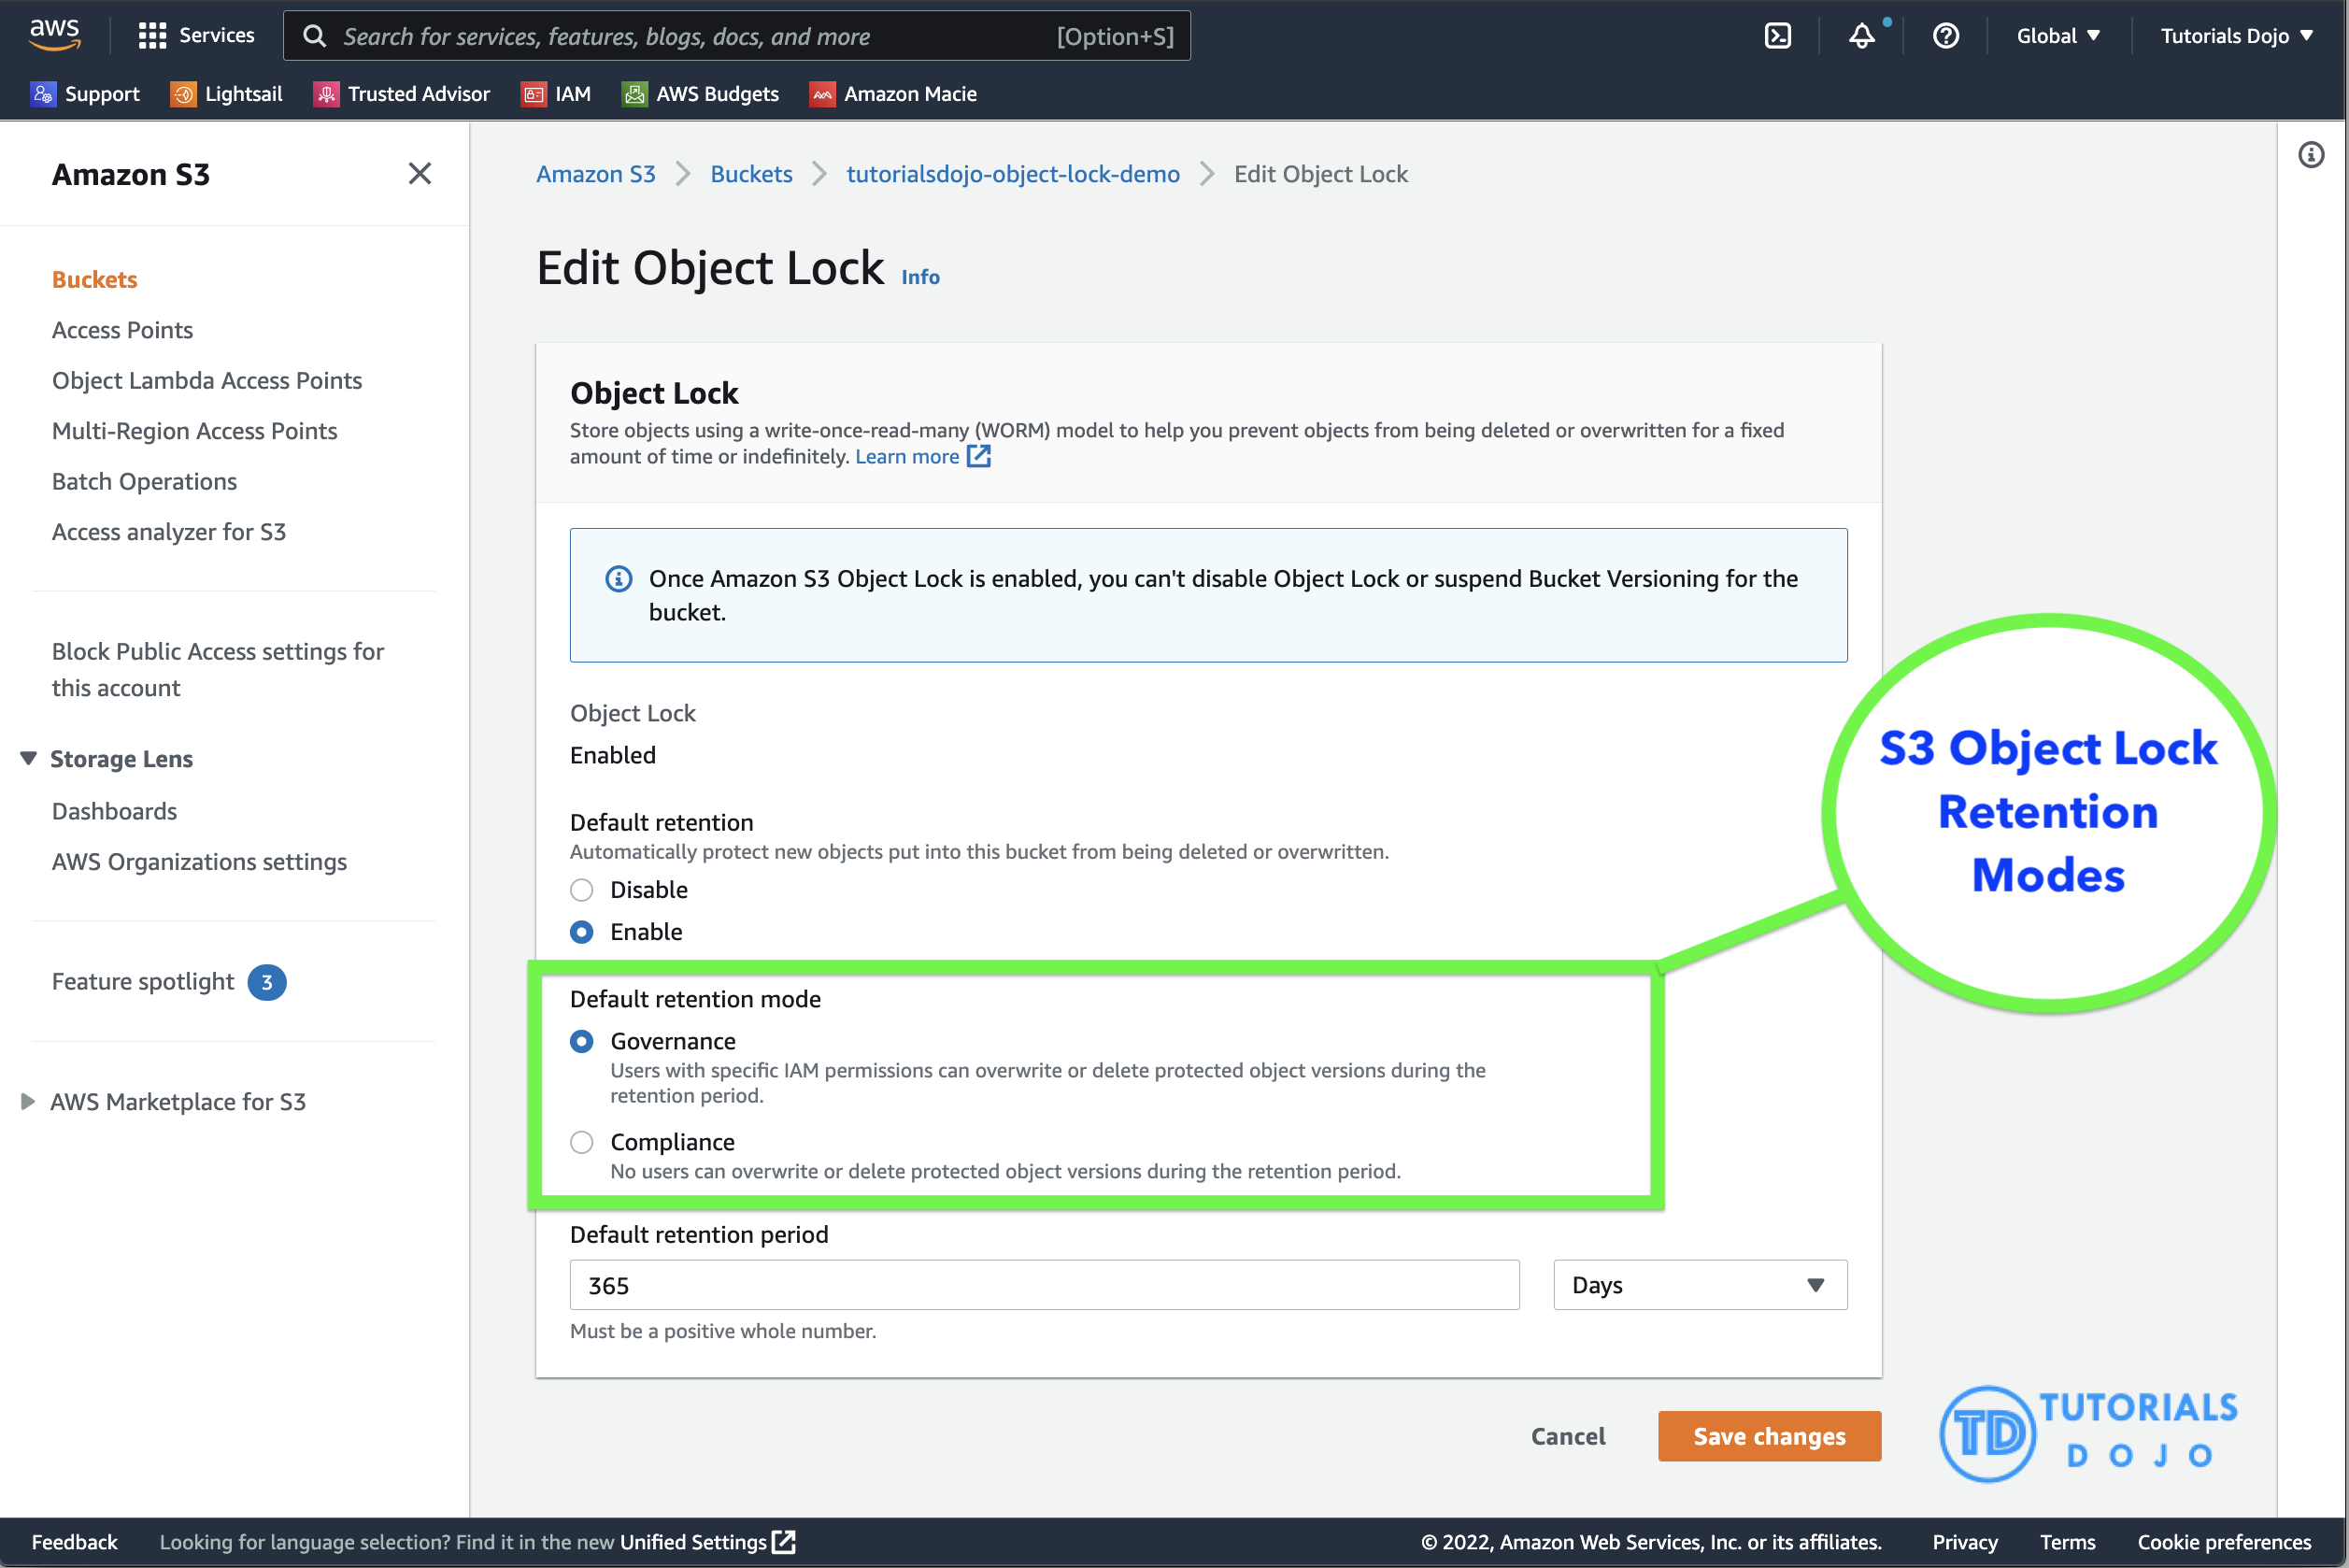
Task: Open Feature spotlight
Action: coord(142,981)
